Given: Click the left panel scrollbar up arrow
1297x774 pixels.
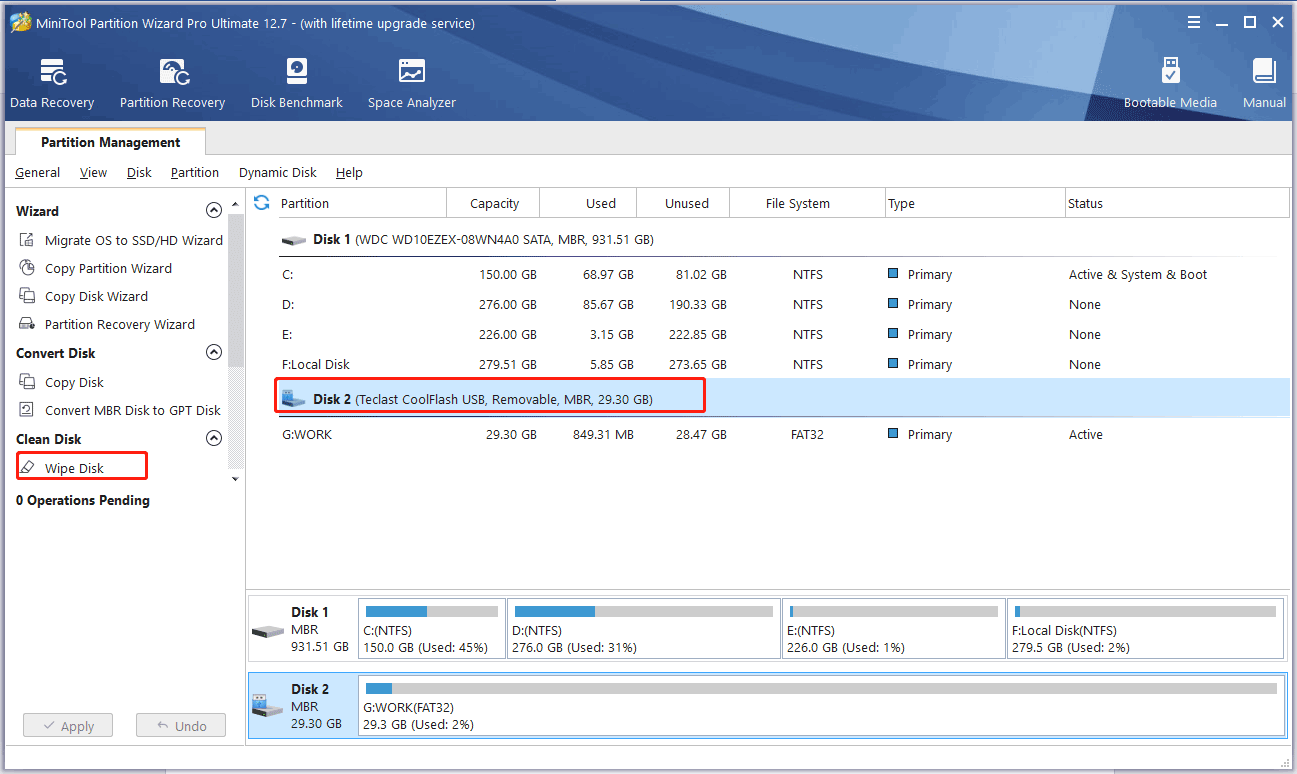Looking at the screenshot, I should coord(236,204).
